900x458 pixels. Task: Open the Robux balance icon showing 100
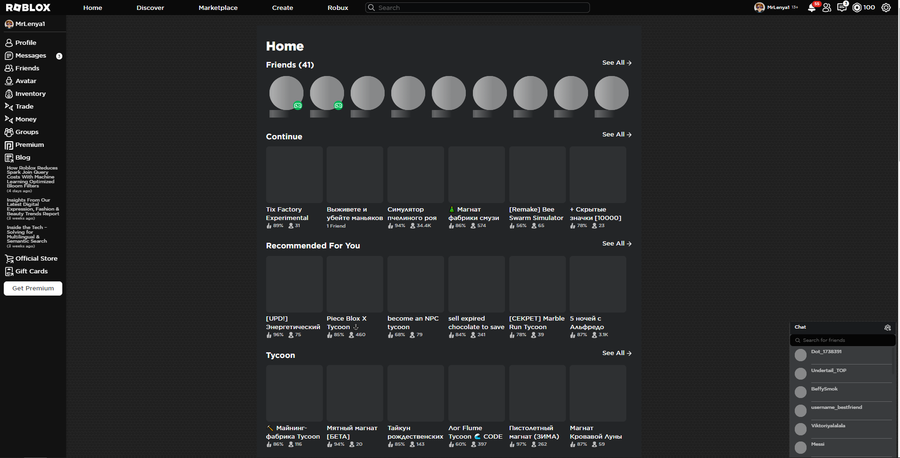[857, 7]
